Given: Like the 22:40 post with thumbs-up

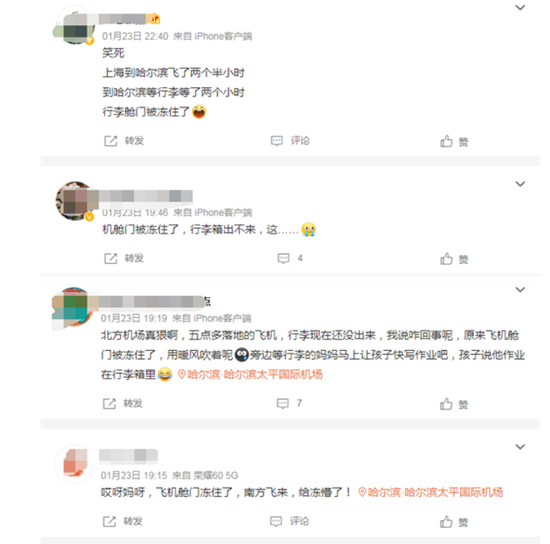Looking at the screenshot, I should point(446,141).
